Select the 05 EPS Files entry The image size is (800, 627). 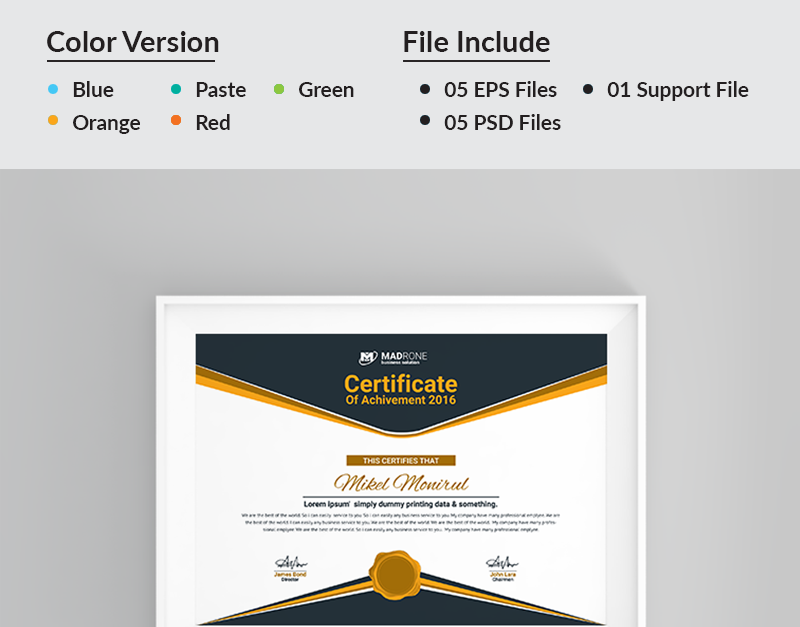pos(500,89)
